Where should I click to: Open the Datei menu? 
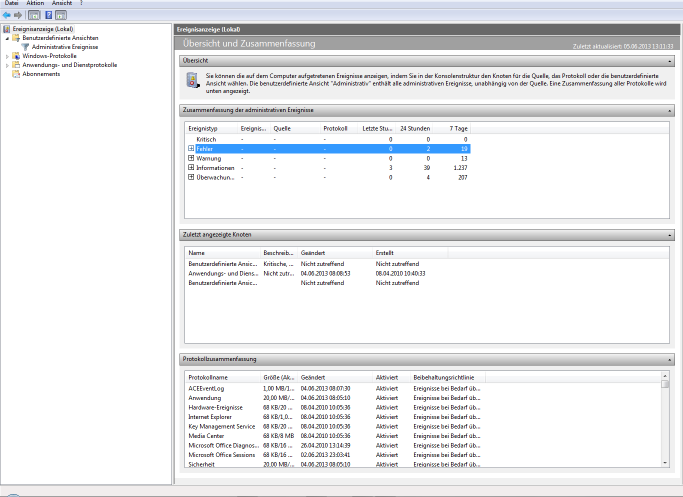point(11,3)
